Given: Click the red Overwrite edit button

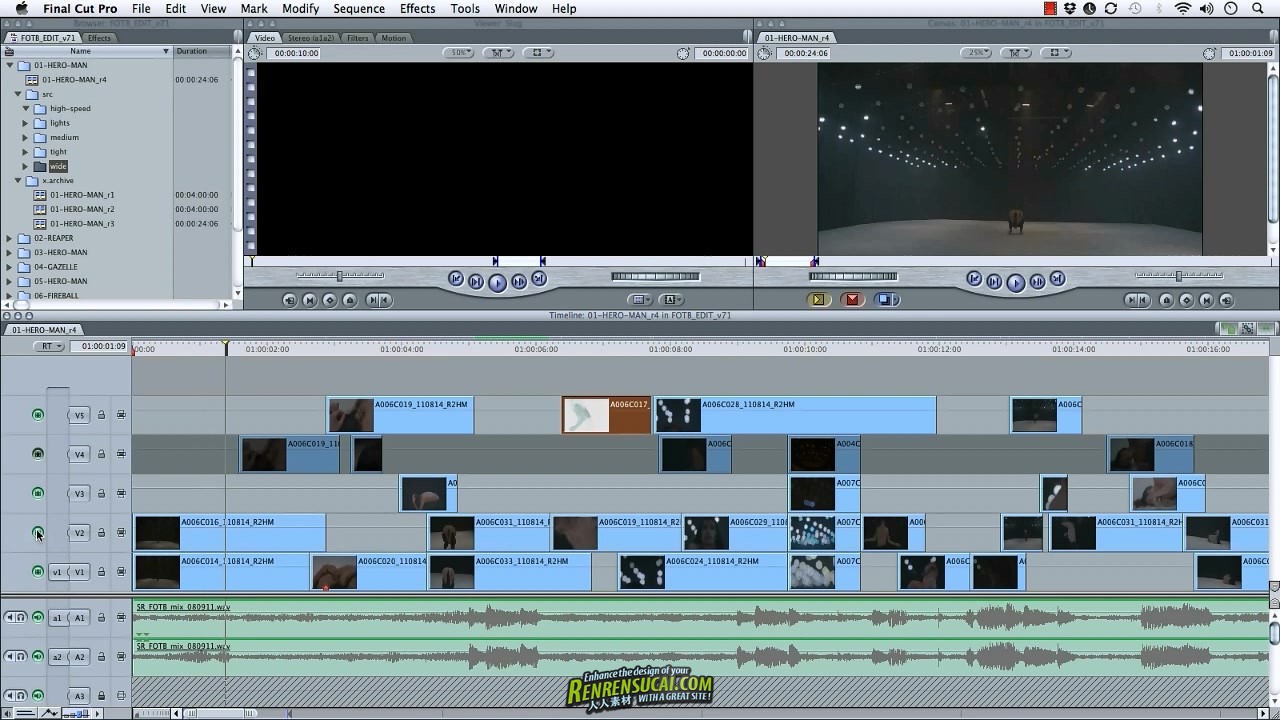Looking at the screenshot, I should [852, 299].
